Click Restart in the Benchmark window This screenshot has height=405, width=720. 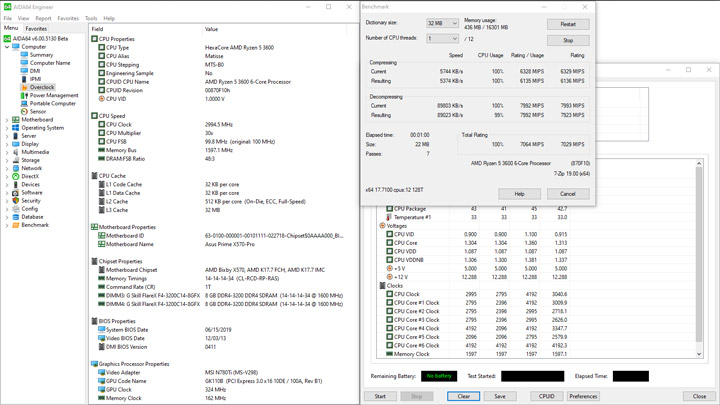click(x=568, y=24)
